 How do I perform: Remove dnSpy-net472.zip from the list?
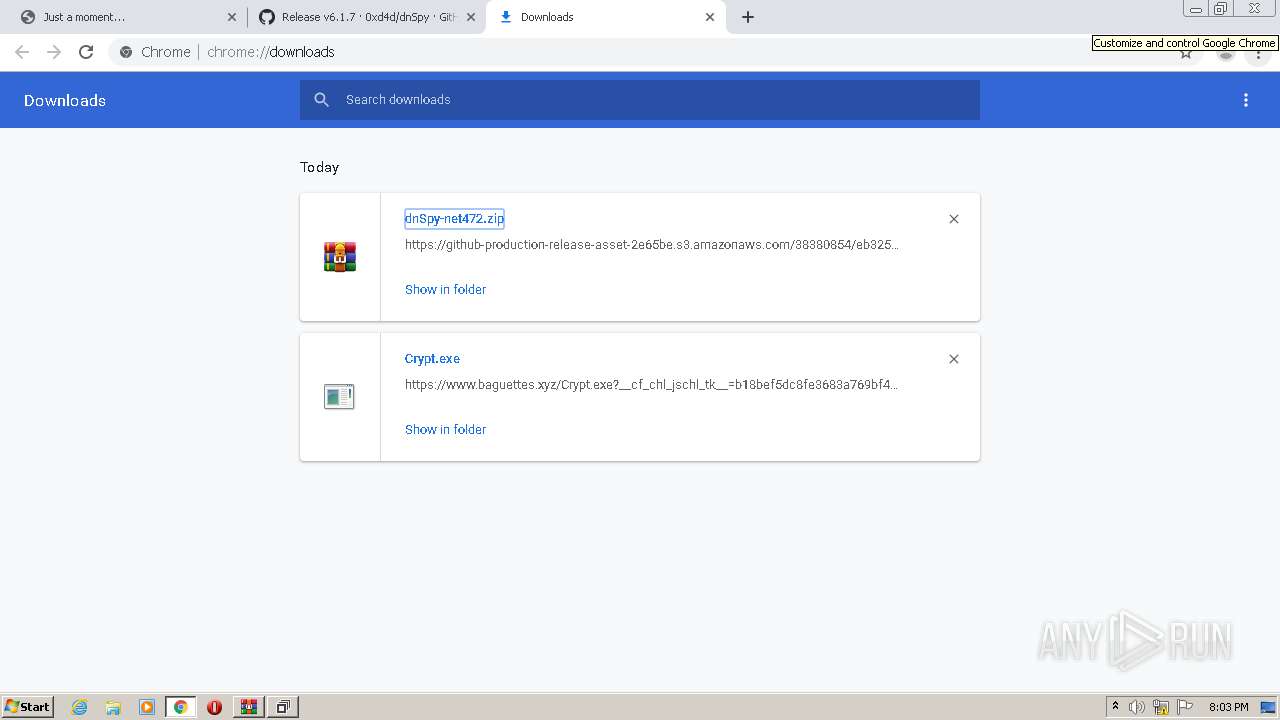(x=954, y=219)
